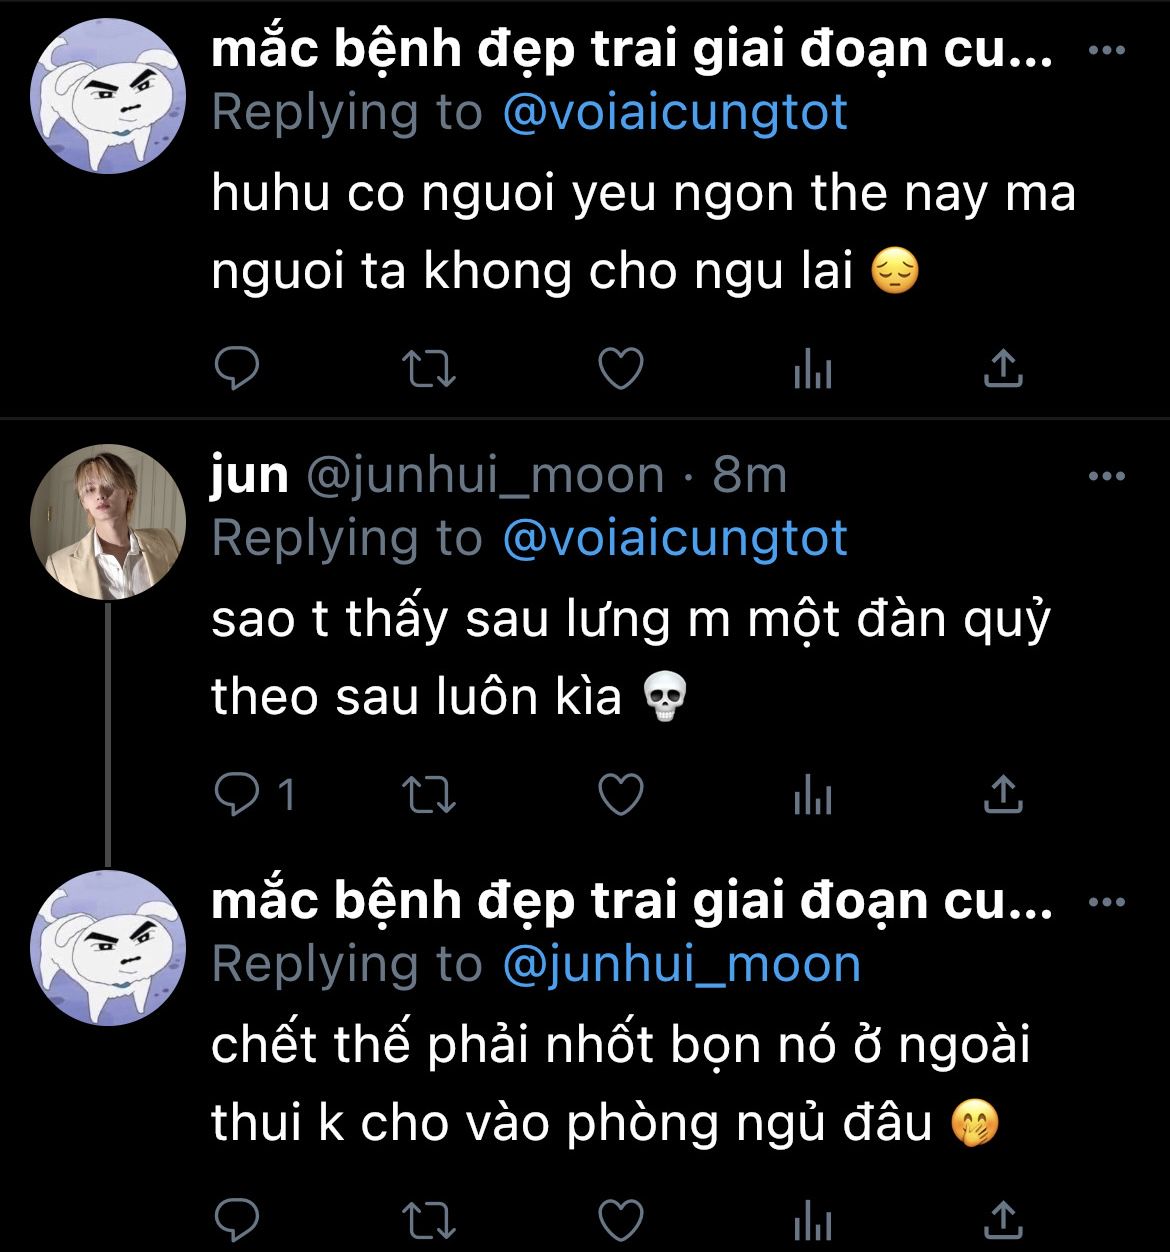1170x1252 pixels.
Task: Open @junhui_moon mention in last reply
Action: point(680,964)
